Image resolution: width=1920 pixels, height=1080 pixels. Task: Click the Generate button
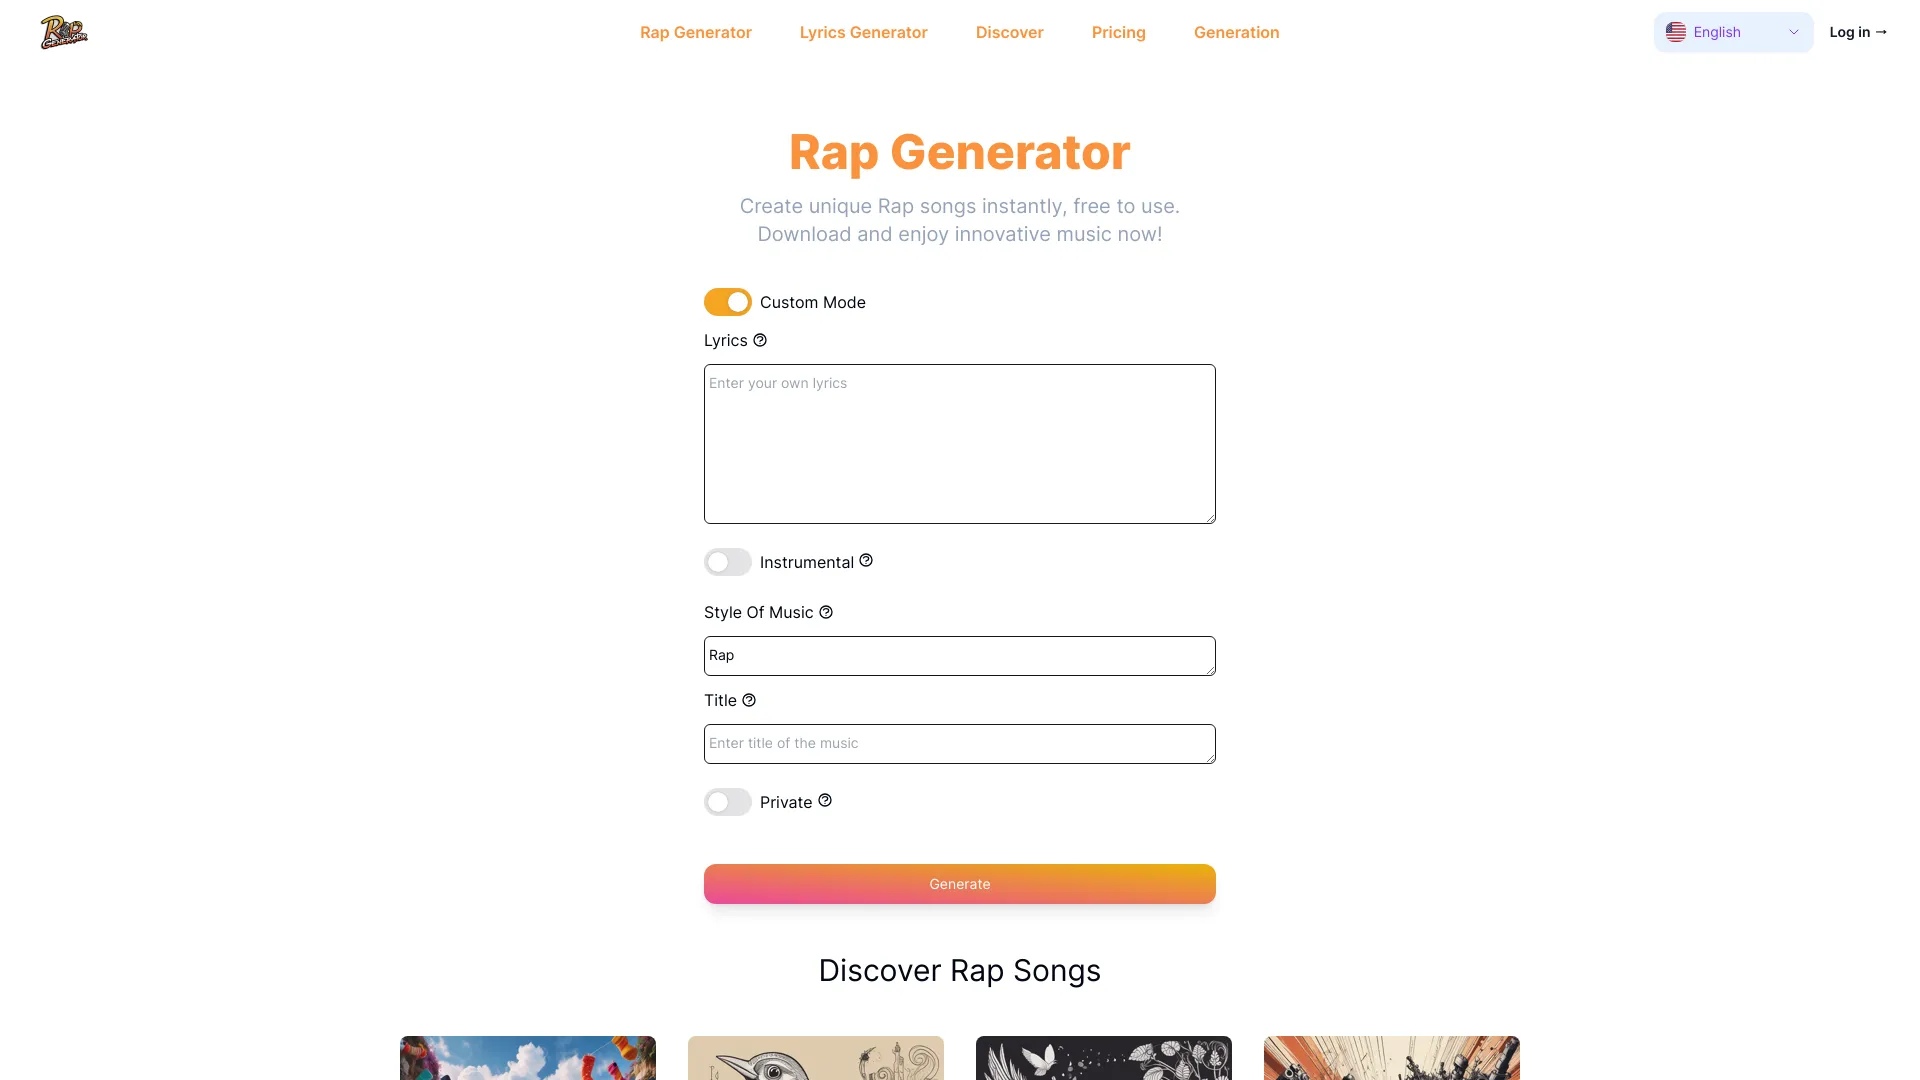[x=959, y=884]
